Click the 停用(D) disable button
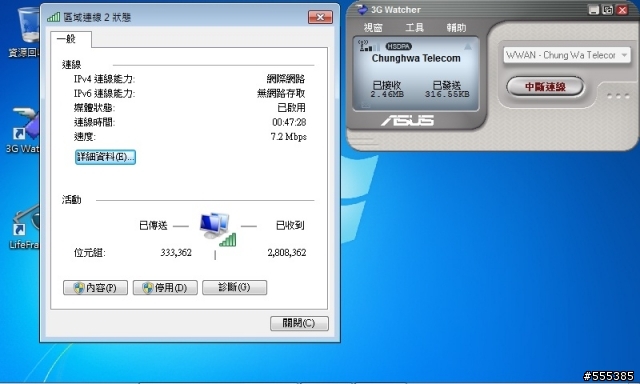This screenshot has width=640, height=384. click(x=165, y=288)
